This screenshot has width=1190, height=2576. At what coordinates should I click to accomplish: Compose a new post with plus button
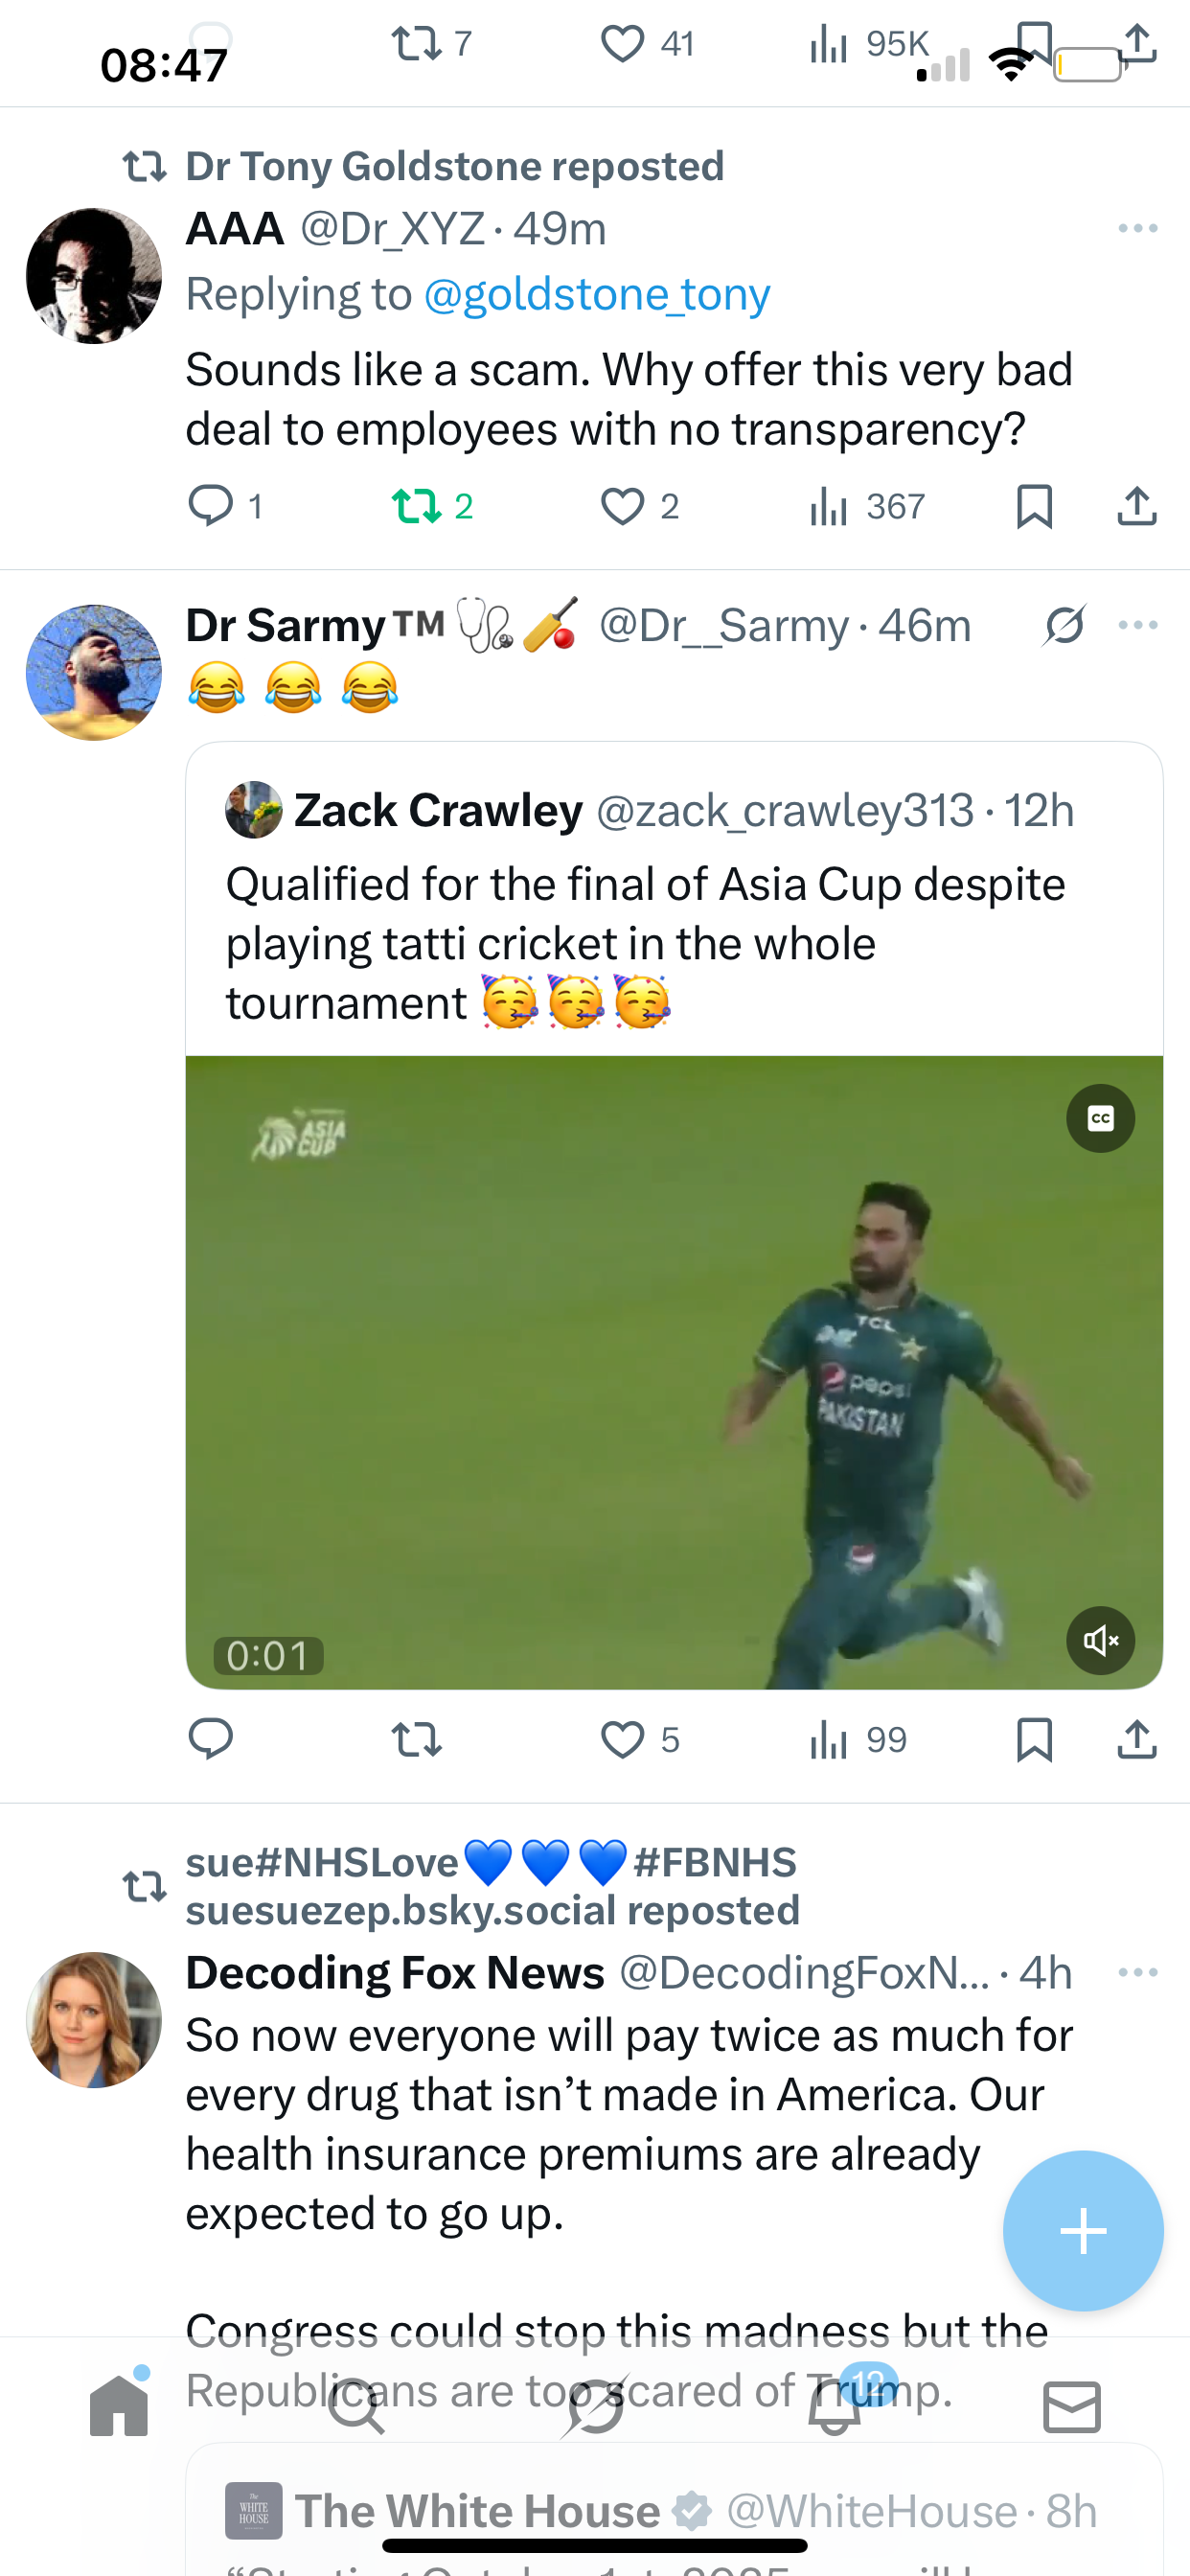pyautogui.click(x=1083, y=2230)
